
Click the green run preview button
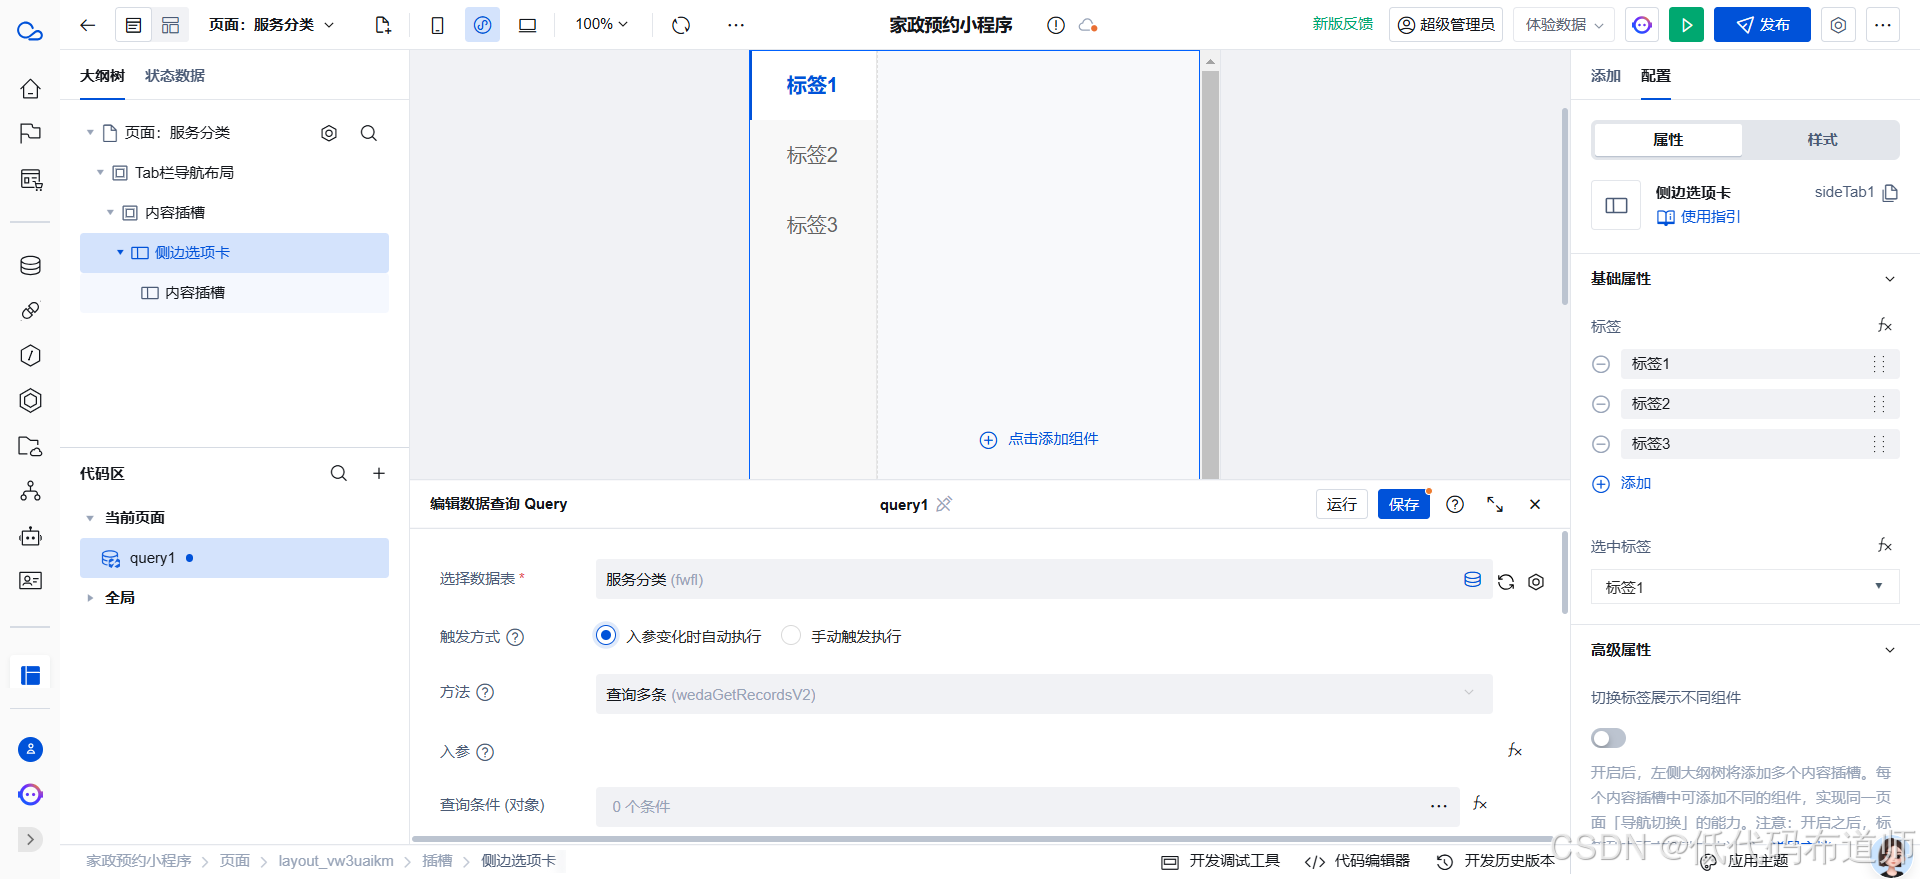pyautogui.click(x=1686, y=25)
